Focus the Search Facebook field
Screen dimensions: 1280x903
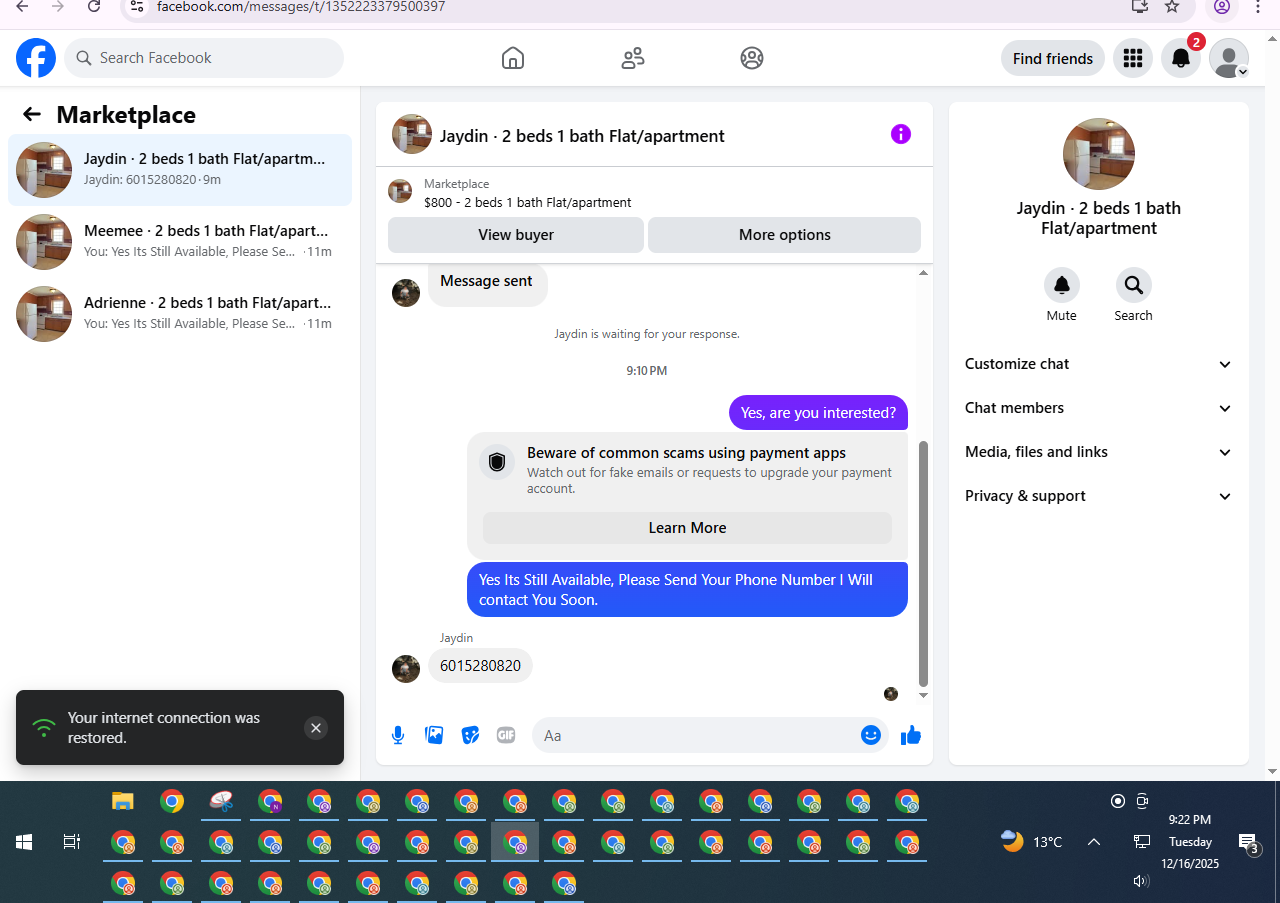point(204,58)
